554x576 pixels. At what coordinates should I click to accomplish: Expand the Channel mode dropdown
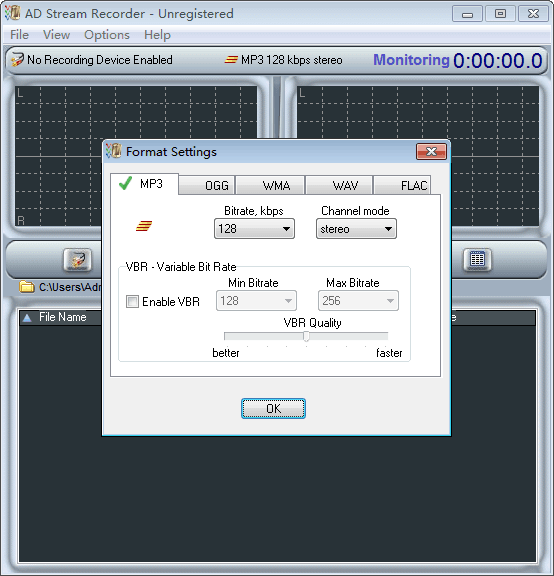(356, 228)
